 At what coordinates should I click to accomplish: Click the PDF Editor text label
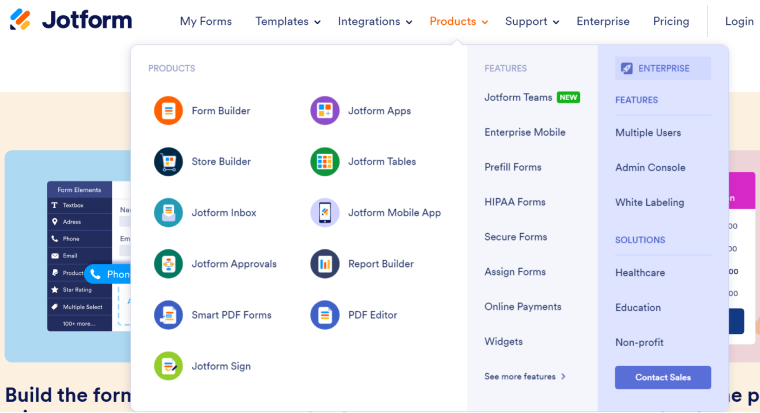click(x=373, y=315)
